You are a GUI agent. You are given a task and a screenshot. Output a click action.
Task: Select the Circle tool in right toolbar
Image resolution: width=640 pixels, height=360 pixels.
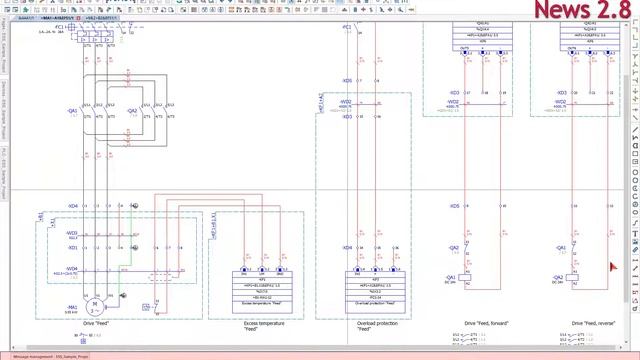[635, 172]
